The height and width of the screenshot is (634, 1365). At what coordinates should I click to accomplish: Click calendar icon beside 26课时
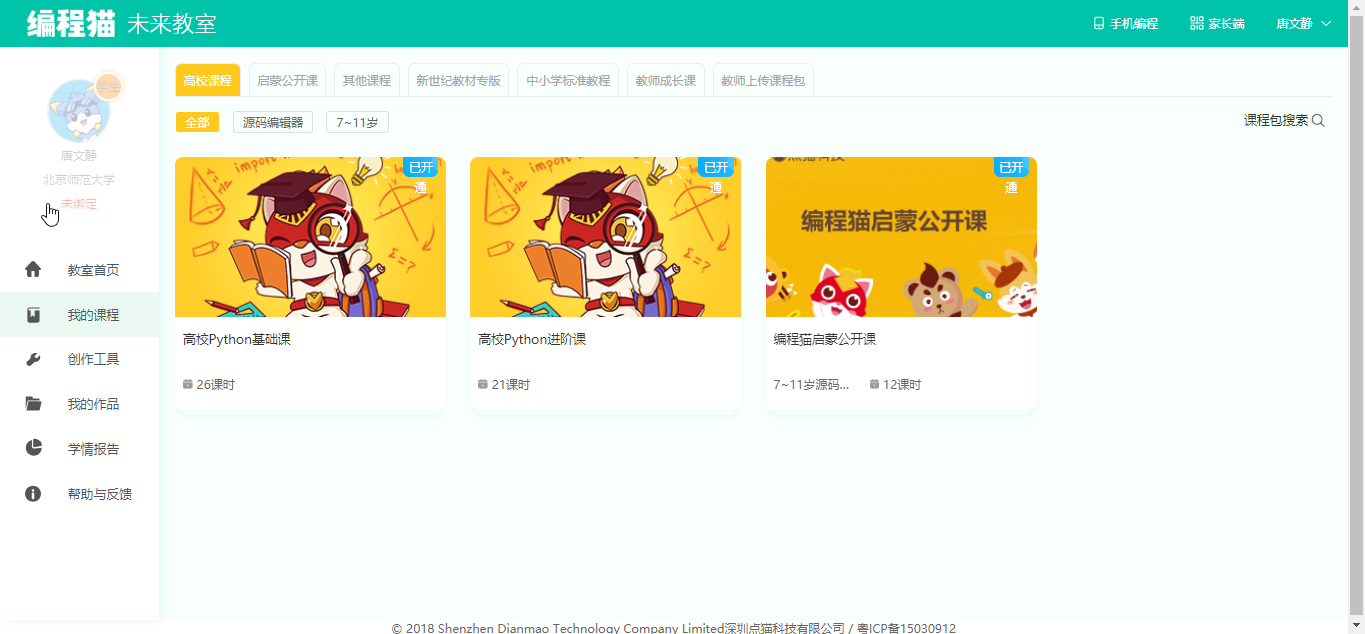(188, 384)
